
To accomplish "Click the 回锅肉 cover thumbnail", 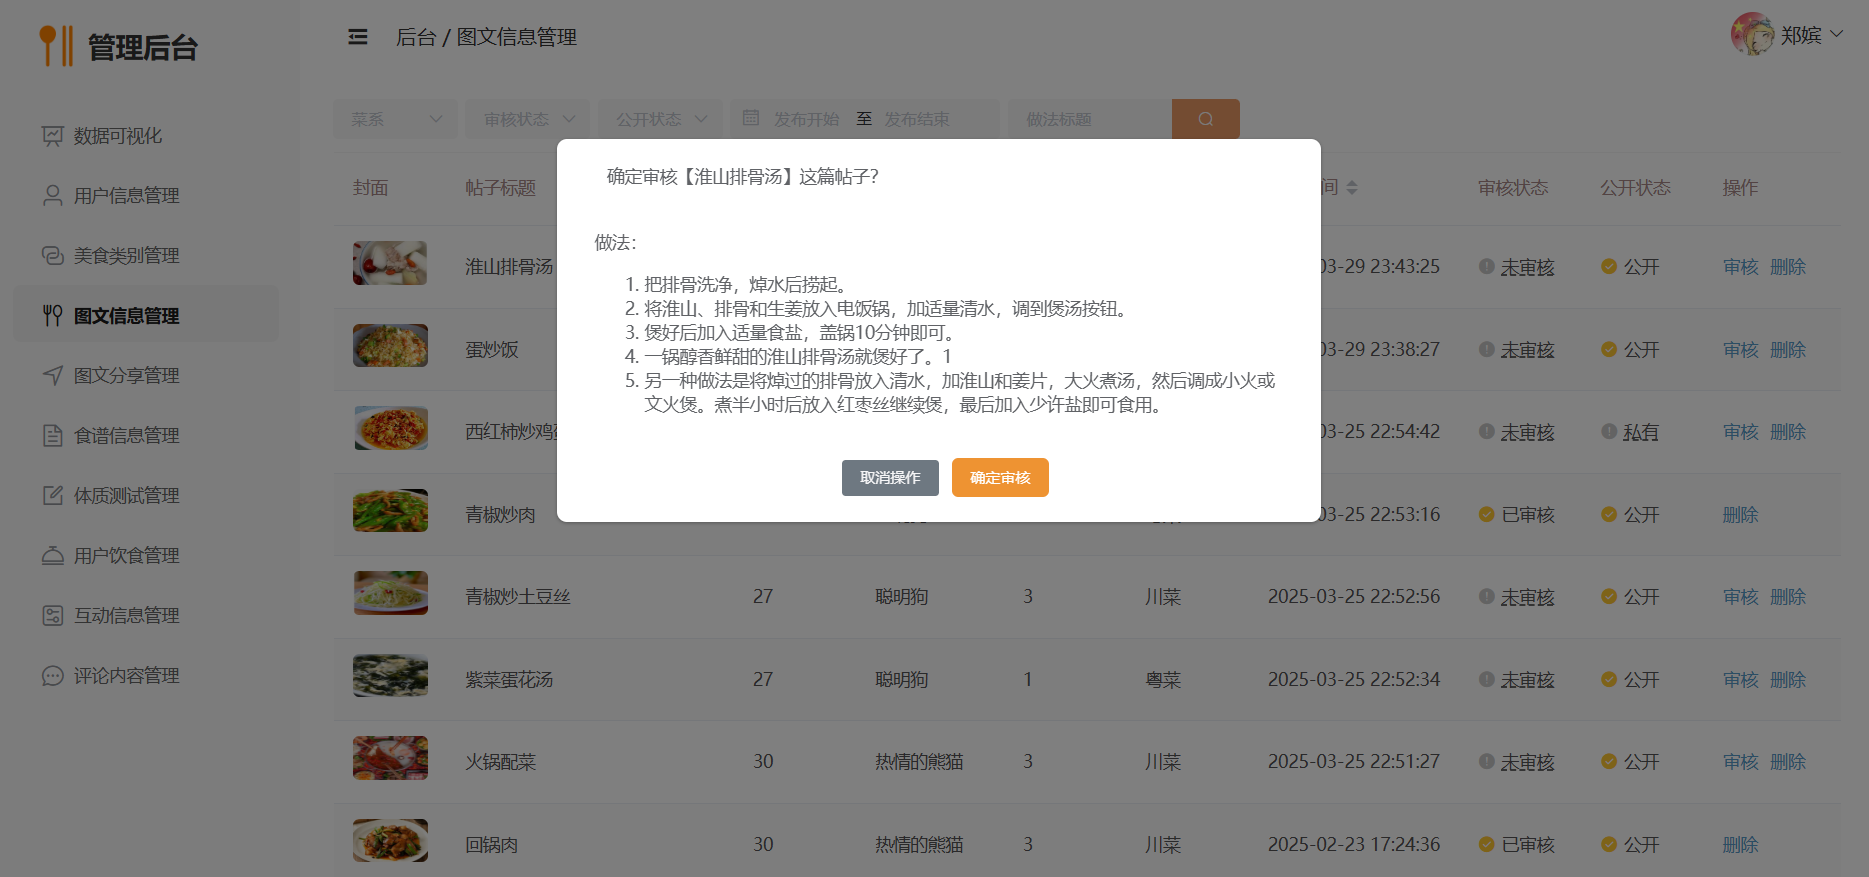I will click(390, 841).
